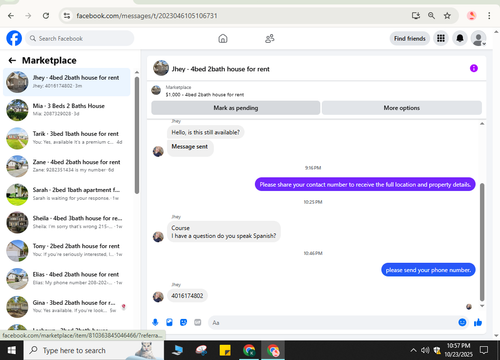Open the emoji picker in composer
Viewport: 500px width, 360px height.
click(462, 322)
